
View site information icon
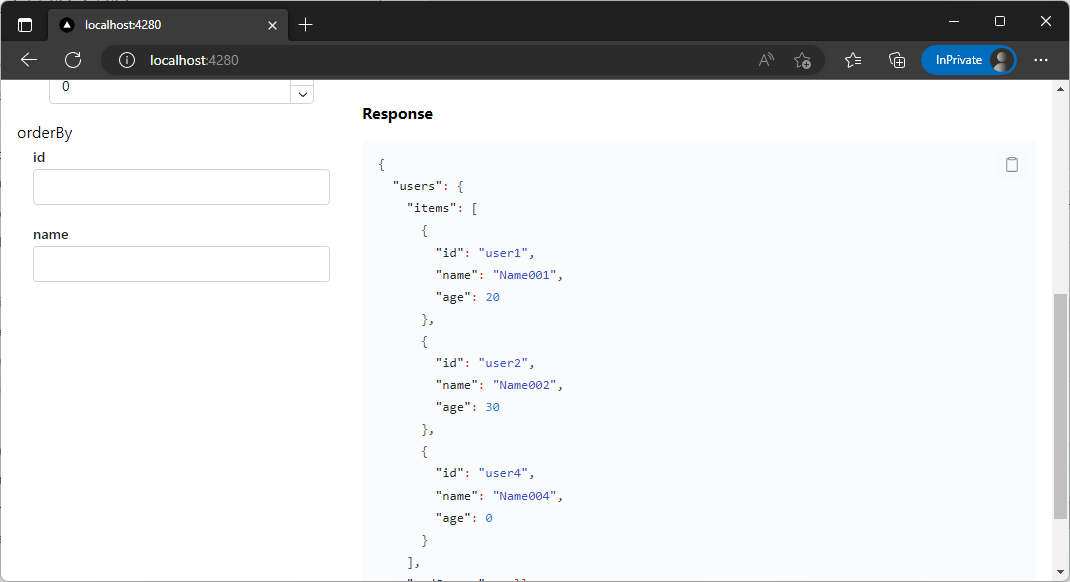[126, 60]
